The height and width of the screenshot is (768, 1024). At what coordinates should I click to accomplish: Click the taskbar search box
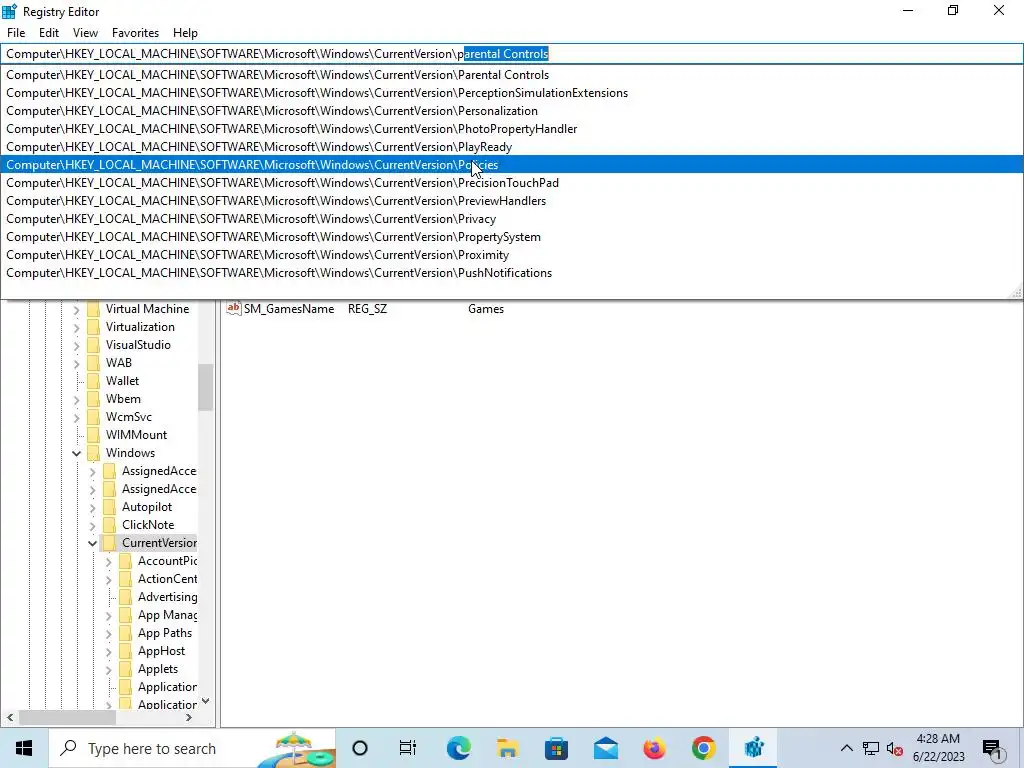pos(191,748)
